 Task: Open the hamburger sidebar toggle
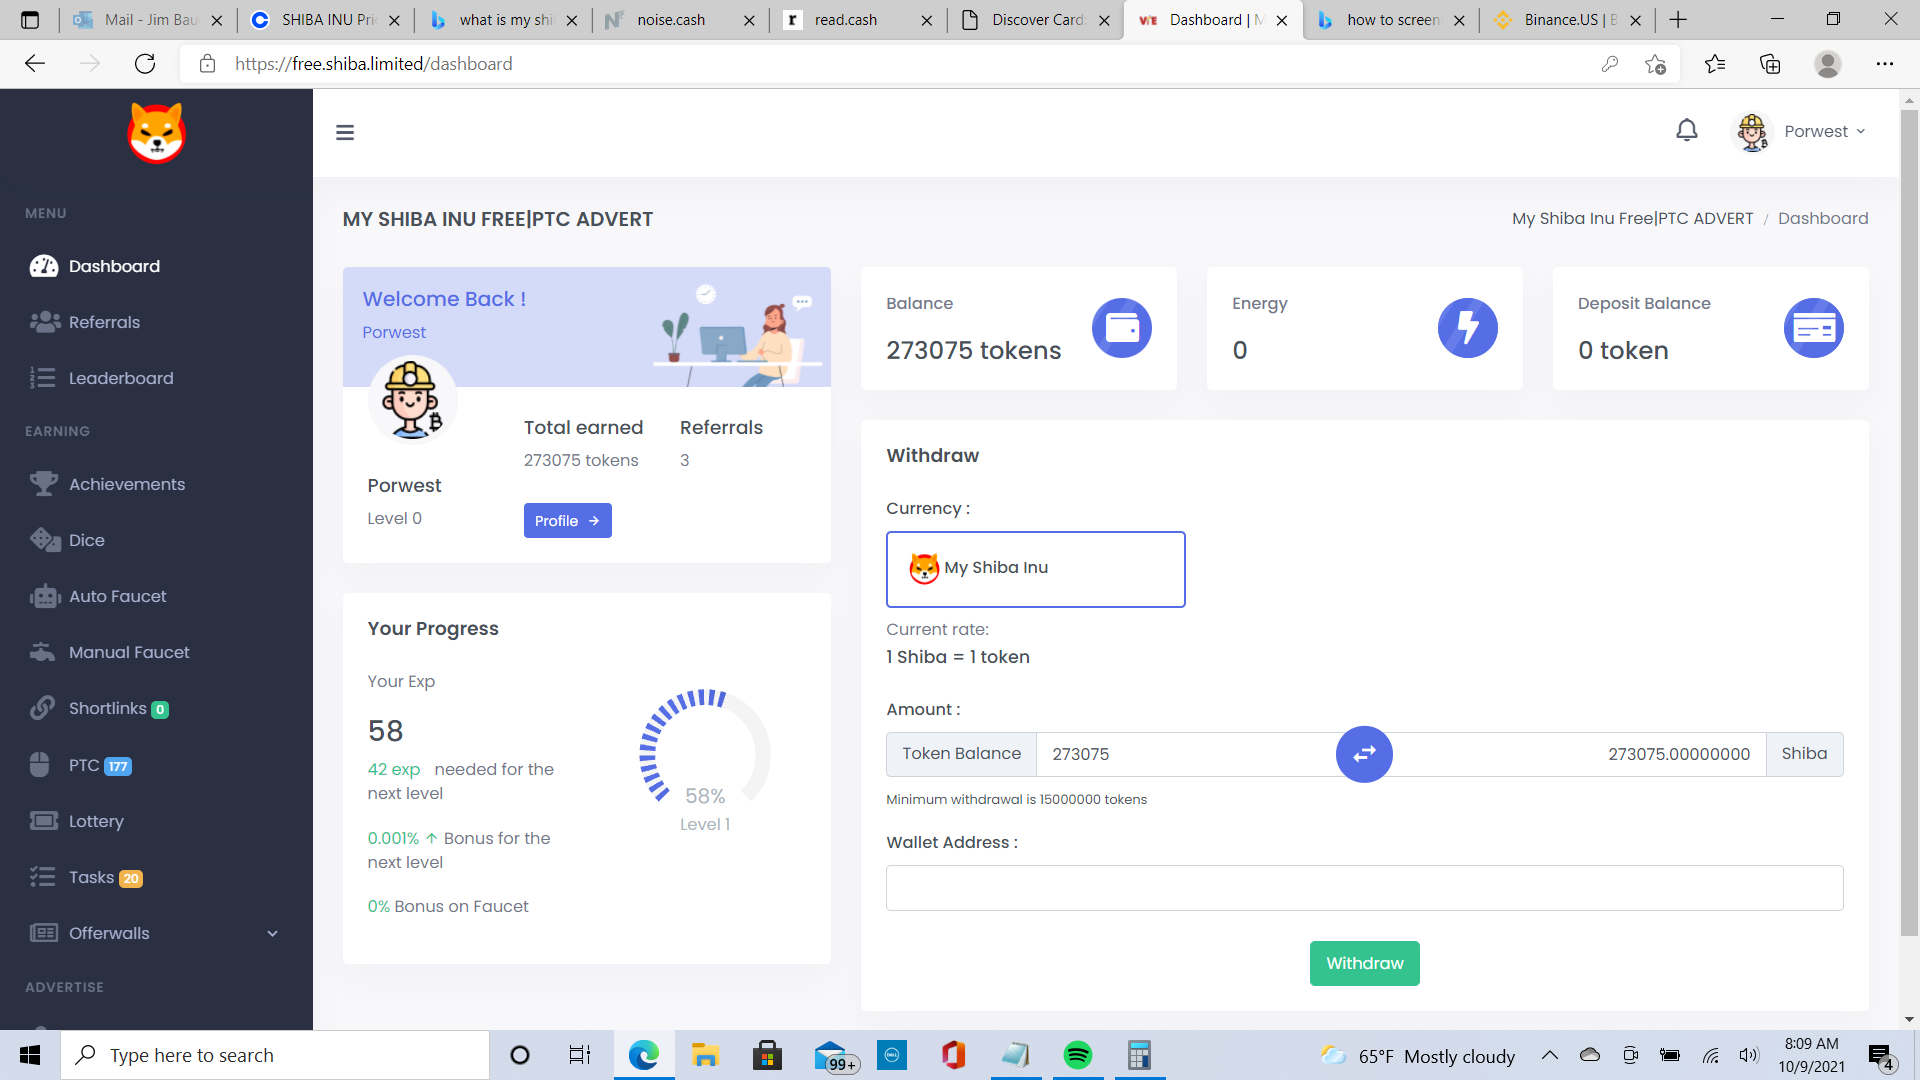tap(345, 132)
